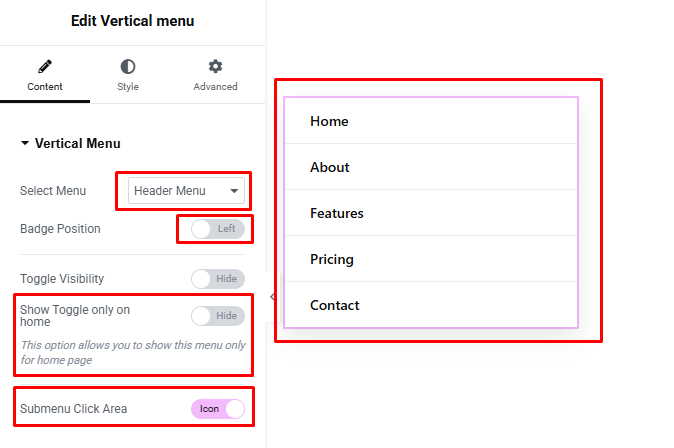Click the pencil icon above Content
This screenshot has height=448, width=674.
coord(45,67)
